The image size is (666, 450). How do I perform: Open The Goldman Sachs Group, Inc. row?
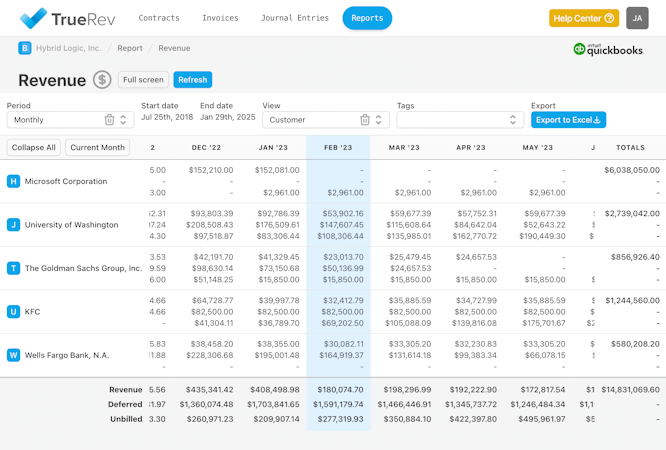[x=83, y=268]
